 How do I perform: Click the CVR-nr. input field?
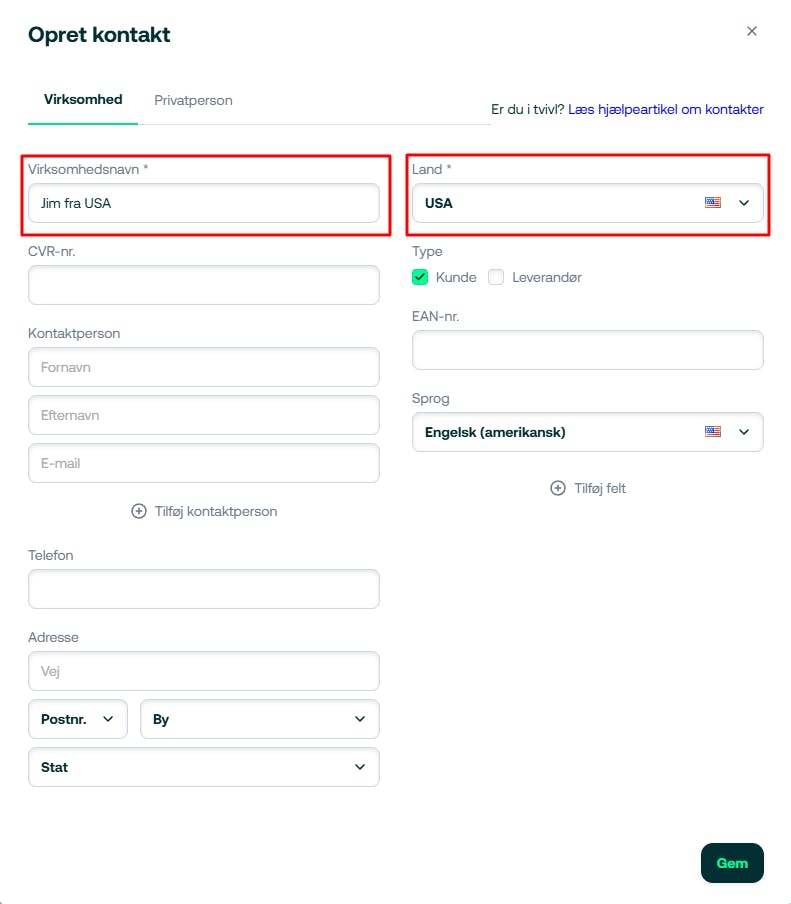204,285
